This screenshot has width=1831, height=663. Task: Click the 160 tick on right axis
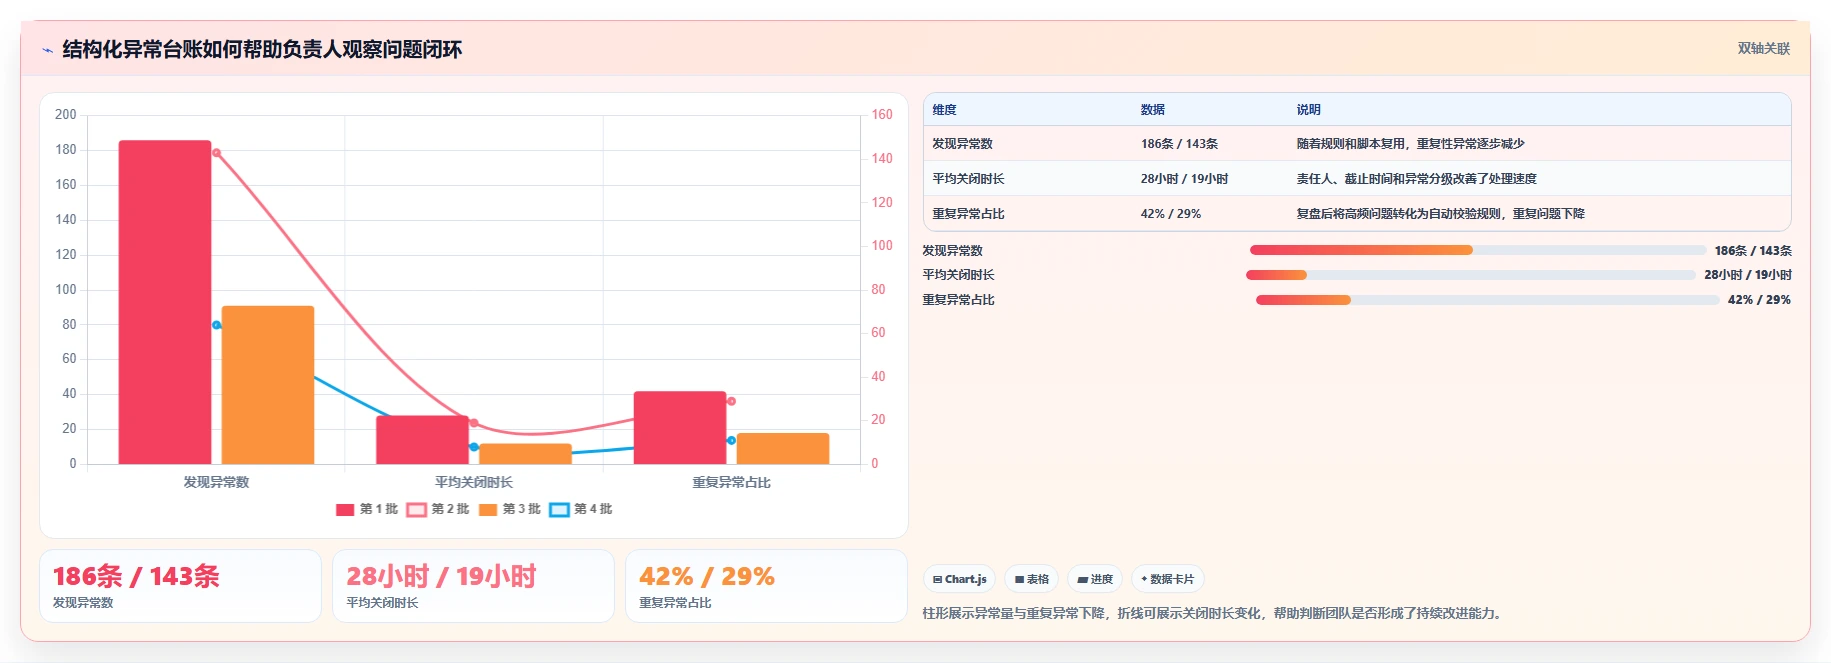(882, 115)
